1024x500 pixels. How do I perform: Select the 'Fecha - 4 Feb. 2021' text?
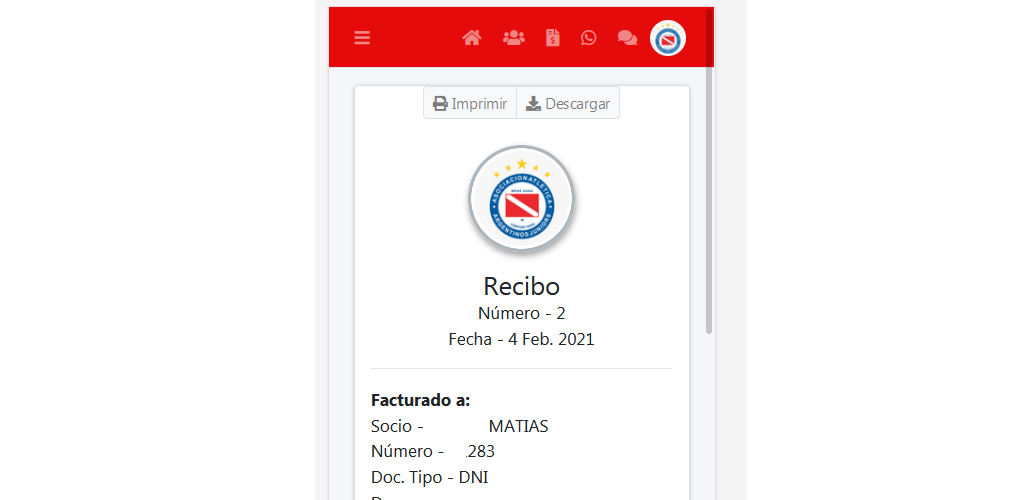click(x=522, y=339)
